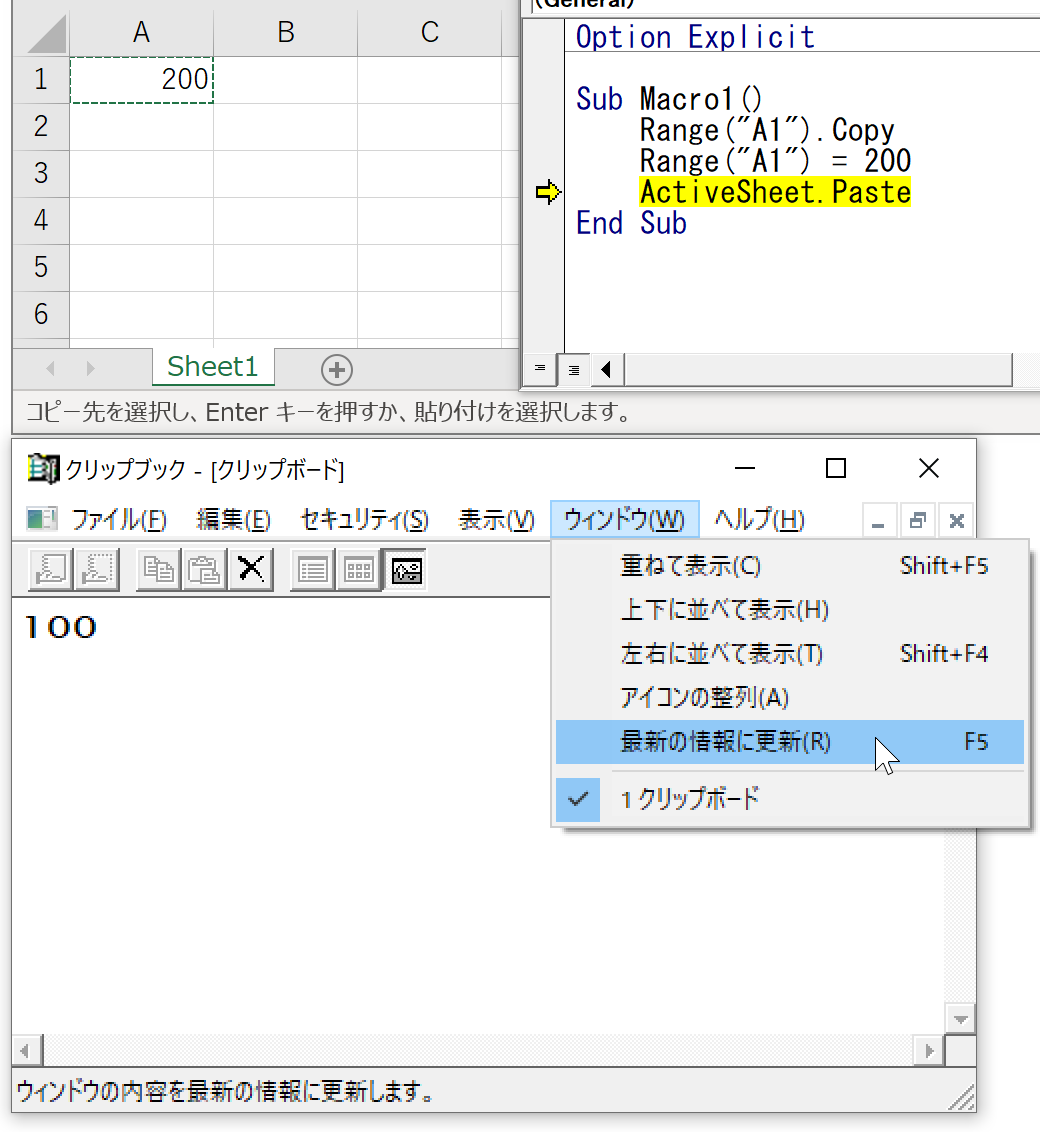Select column B header
The width and height of the screenshot is (1040, 1132).
coord(286,32)
